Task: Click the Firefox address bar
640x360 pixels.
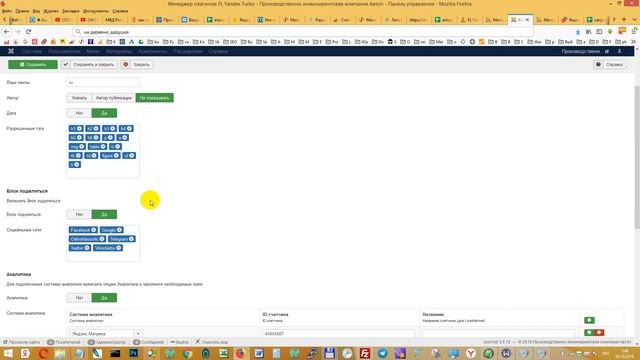Action: click(302, 31)
